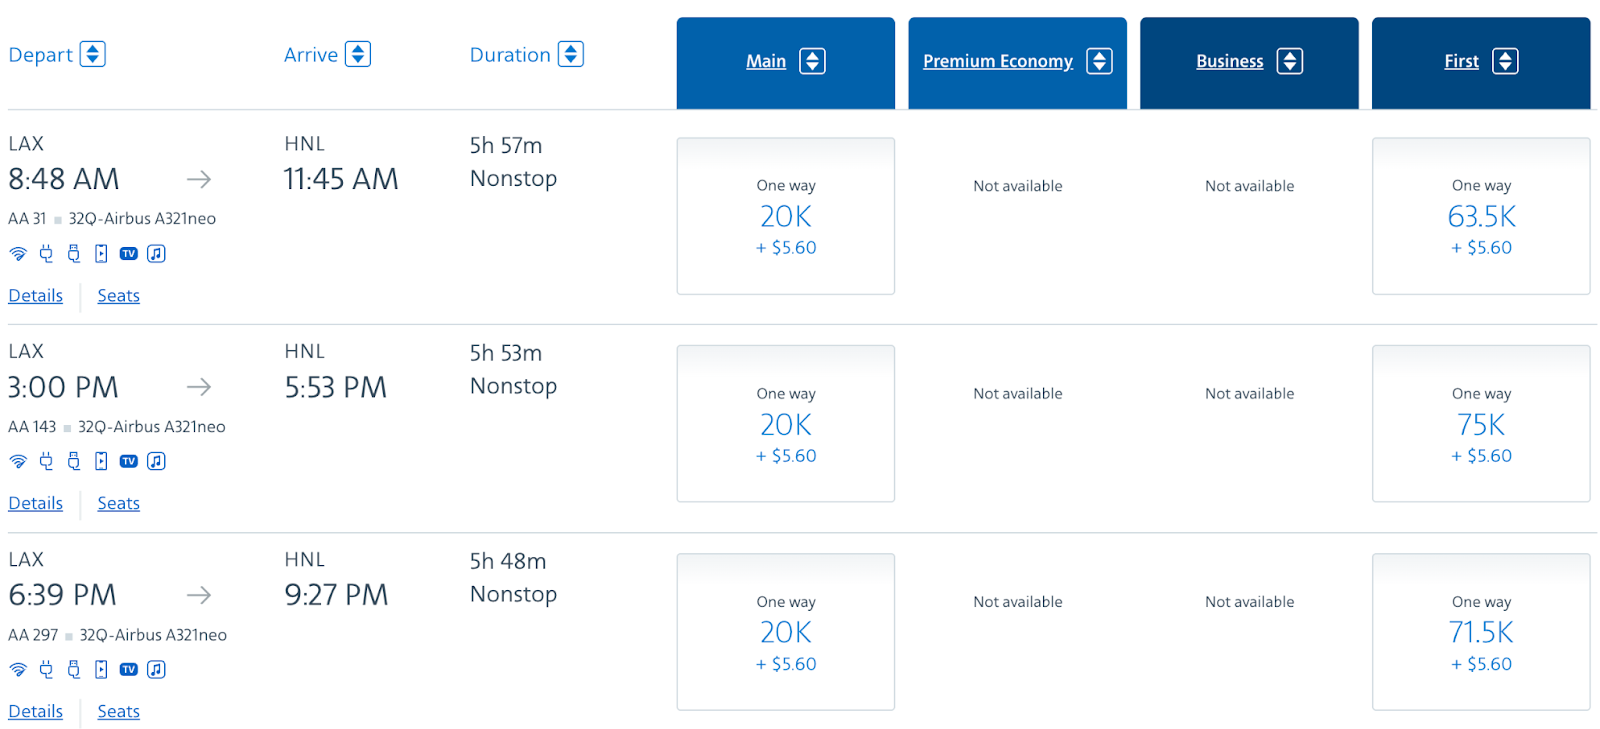Open Details for AA 31 flight
Image resolution: width=1600 pixels, height=729 pixels.
pos(36,296)
